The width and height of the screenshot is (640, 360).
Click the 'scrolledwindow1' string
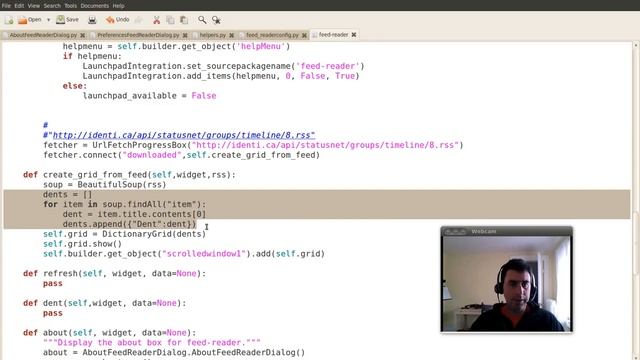click(x=204, y=253)
